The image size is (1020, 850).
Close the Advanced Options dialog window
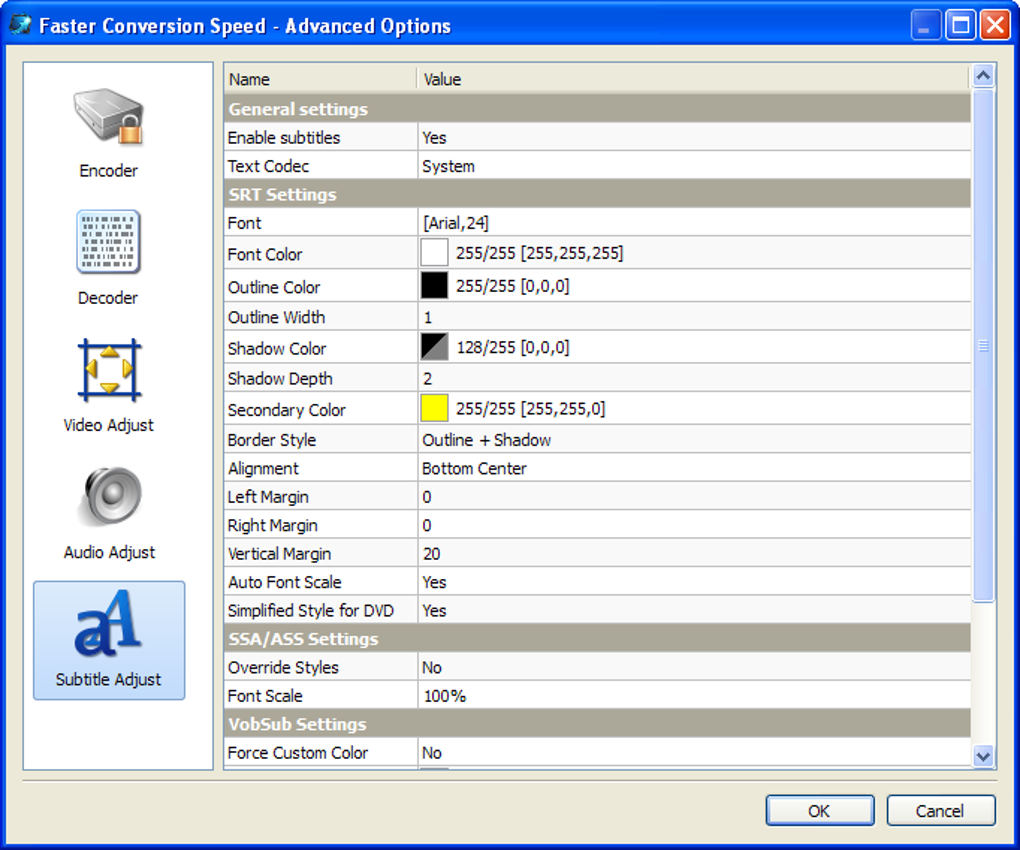[995, 26]
